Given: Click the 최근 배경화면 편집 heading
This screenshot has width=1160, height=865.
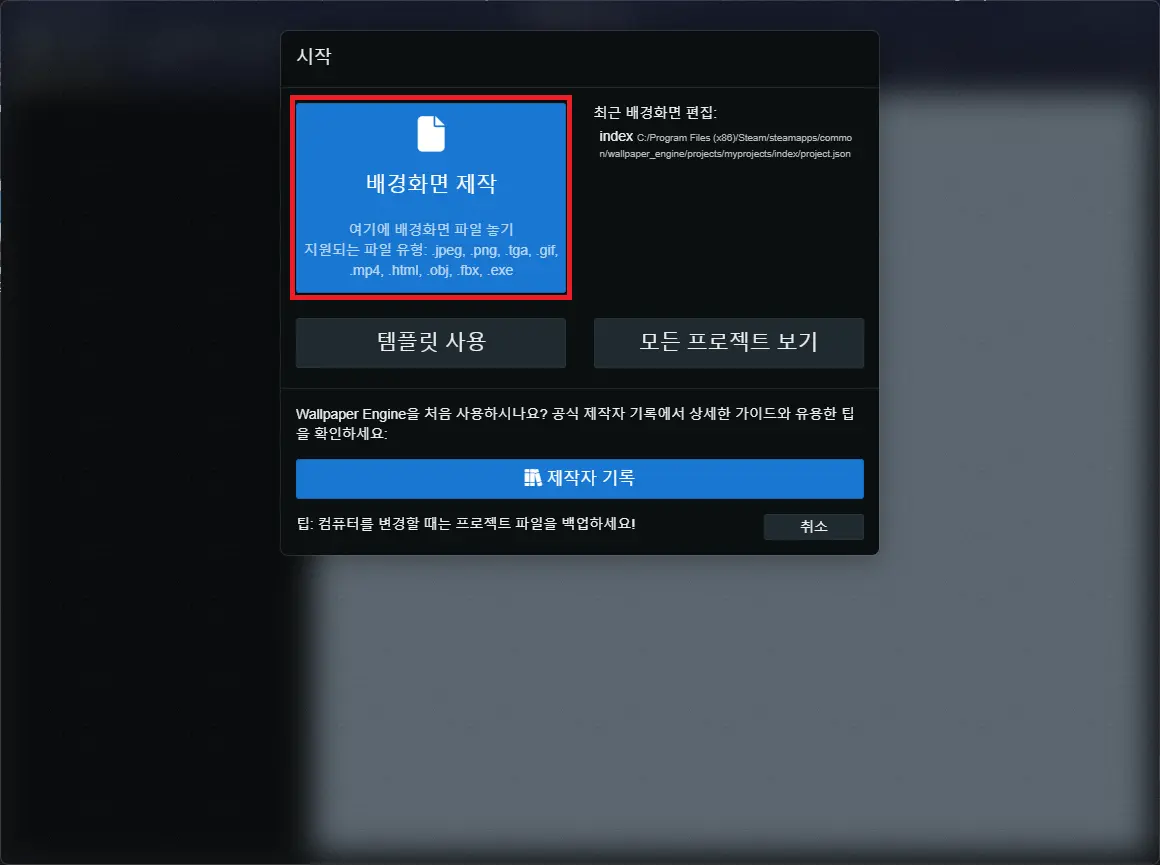Looking at the screenshot, I should point(655,112).
